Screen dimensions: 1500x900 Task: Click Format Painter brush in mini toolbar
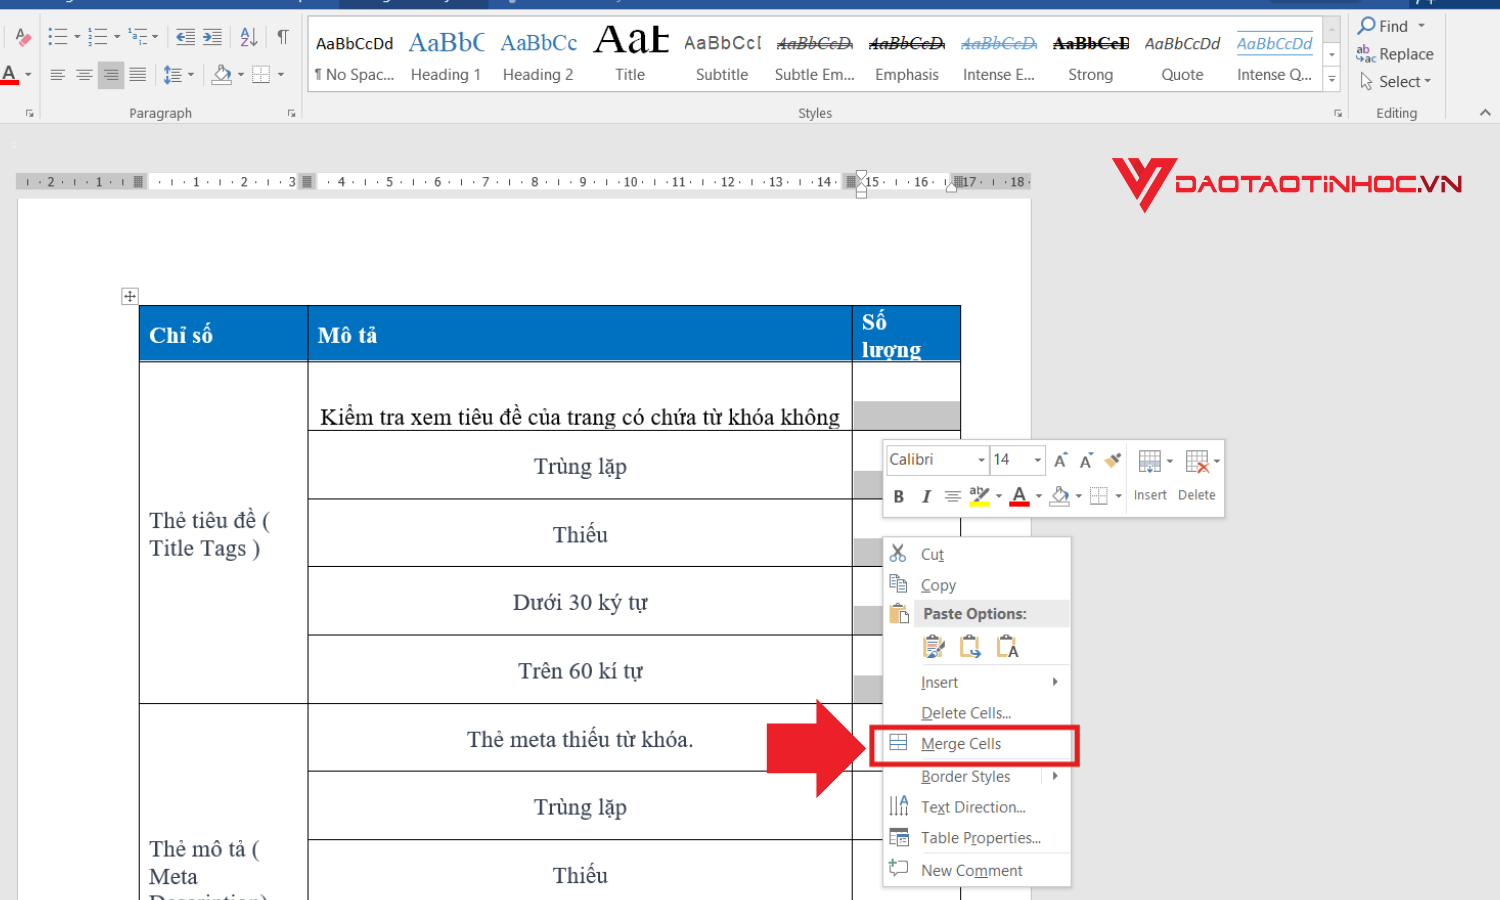(x=1112, y=460)
